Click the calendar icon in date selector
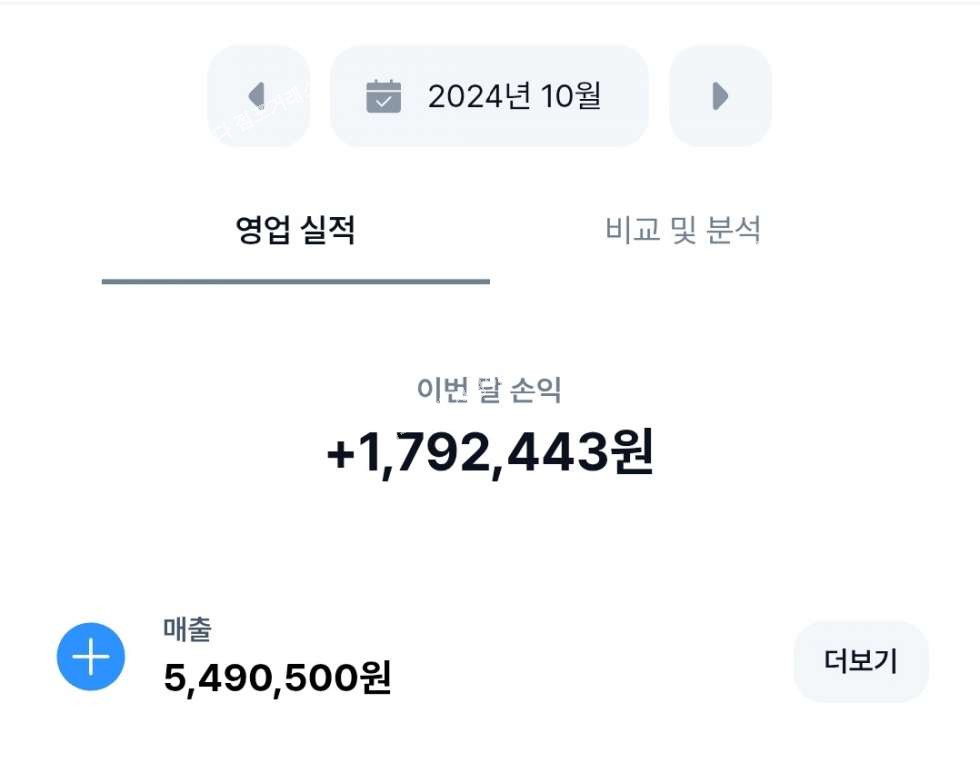Viewport: 980px width, 782px height. pyautogui.click(x=383, y=96)
